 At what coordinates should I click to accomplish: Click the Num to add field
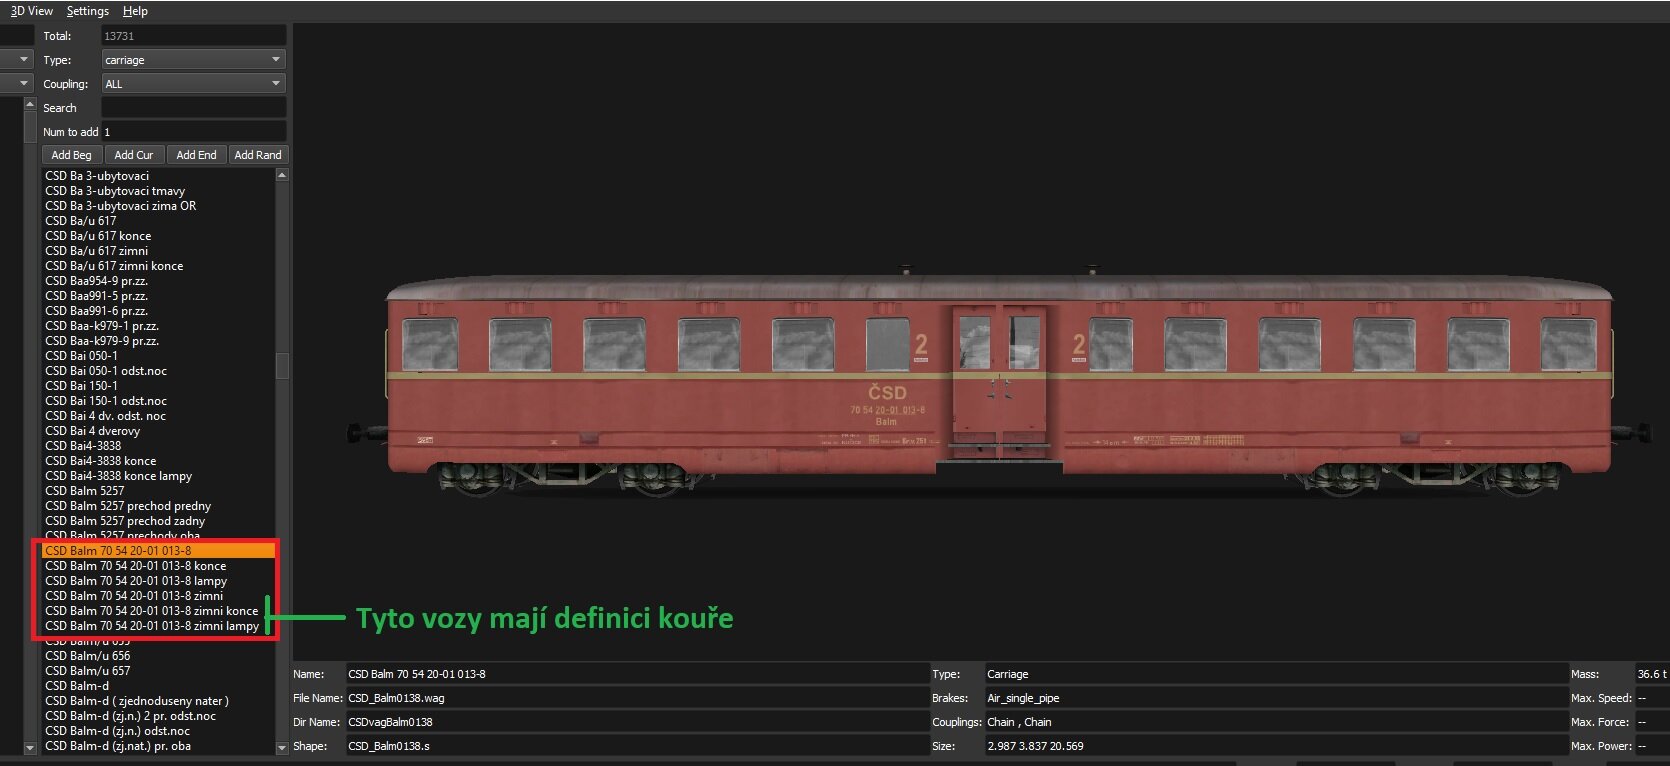click(x=193, y=132)
